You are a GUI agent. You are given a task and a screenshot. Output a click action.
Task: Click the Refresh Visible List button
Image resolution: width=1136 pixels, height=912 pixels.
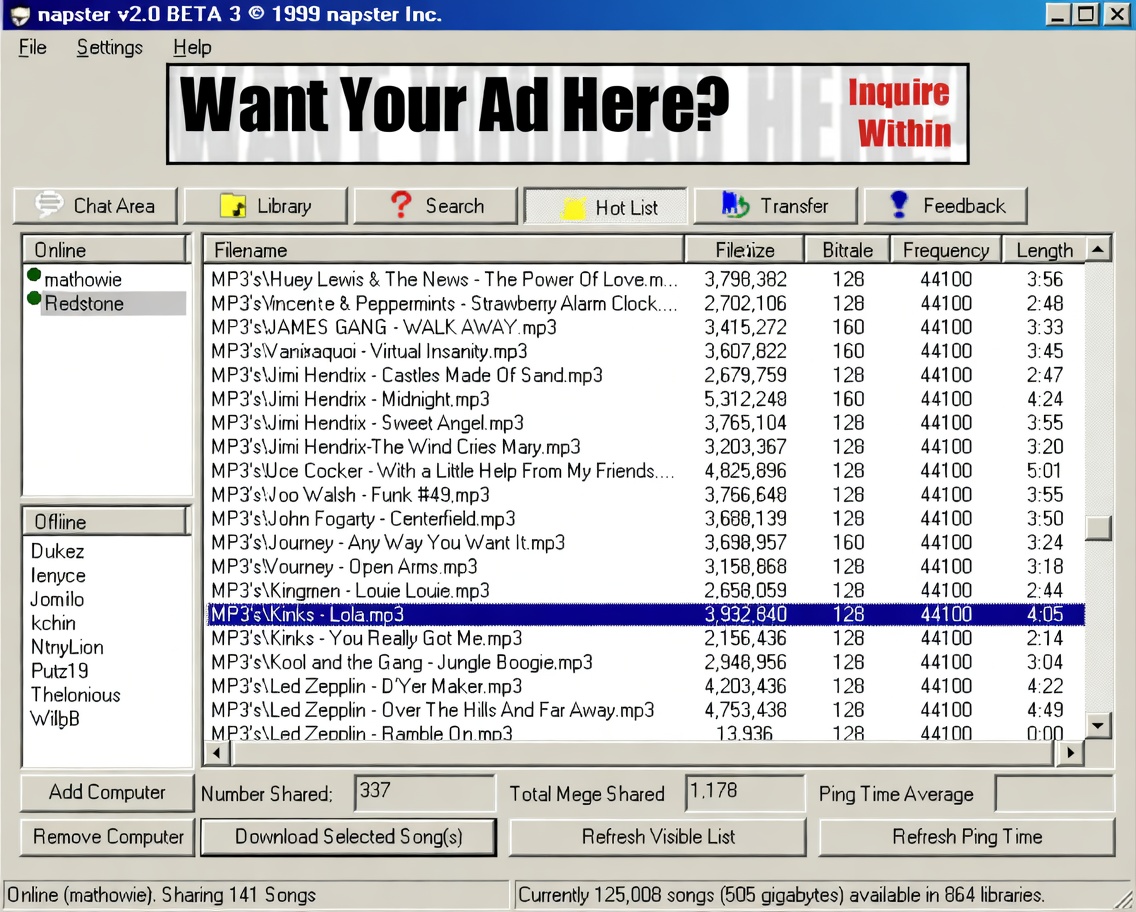[658, 837]
